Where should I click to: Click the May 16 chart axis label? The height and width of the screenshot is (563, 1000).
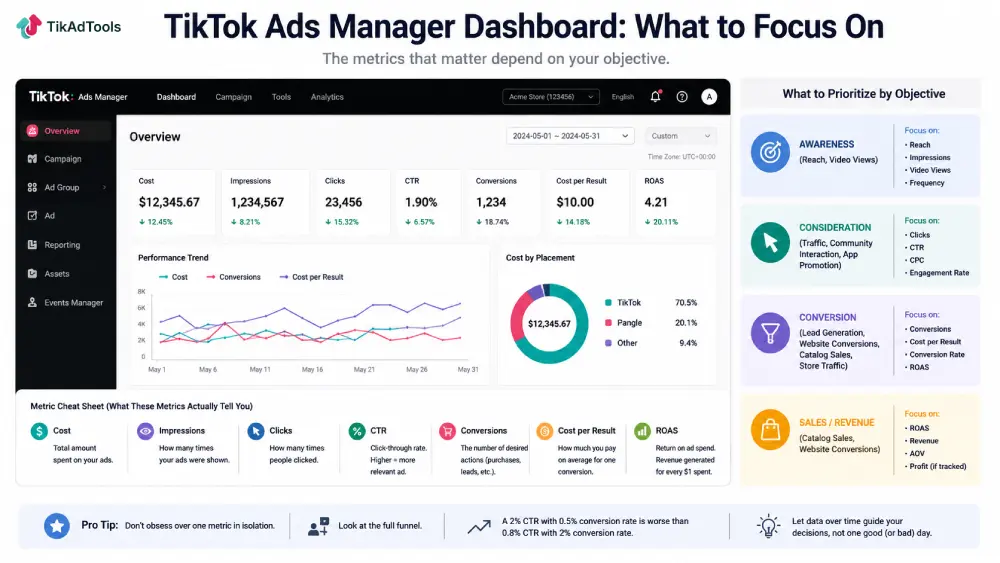(312, 369)
